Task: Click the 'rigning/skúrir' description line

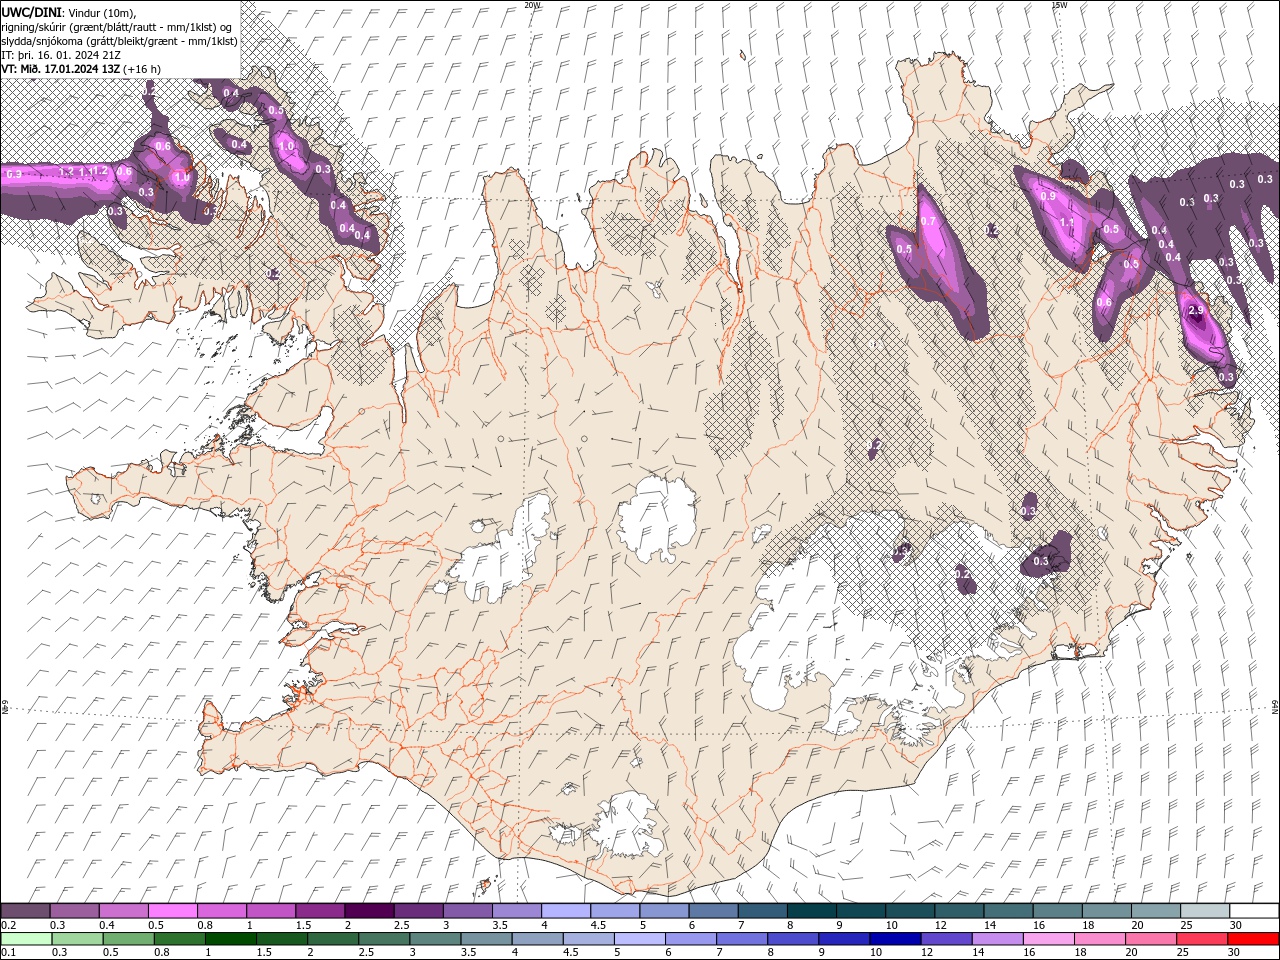Action: click(x=118, y=26)
